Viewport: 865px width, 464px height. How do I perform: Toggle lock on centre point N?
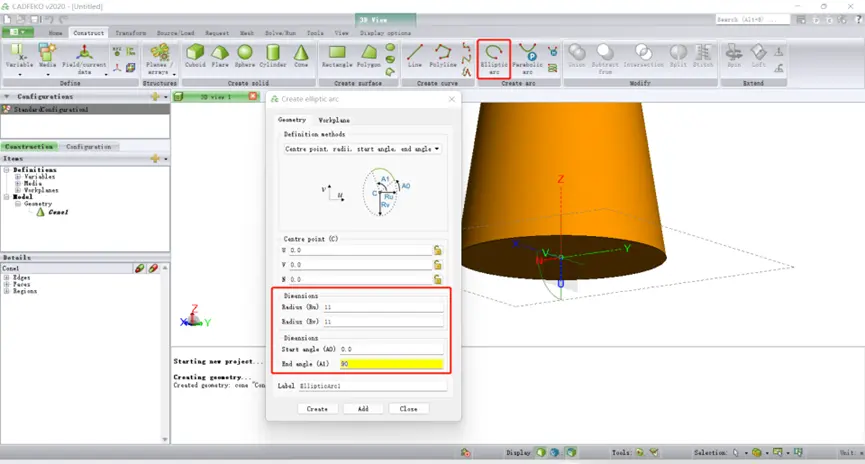pos(437,279)
